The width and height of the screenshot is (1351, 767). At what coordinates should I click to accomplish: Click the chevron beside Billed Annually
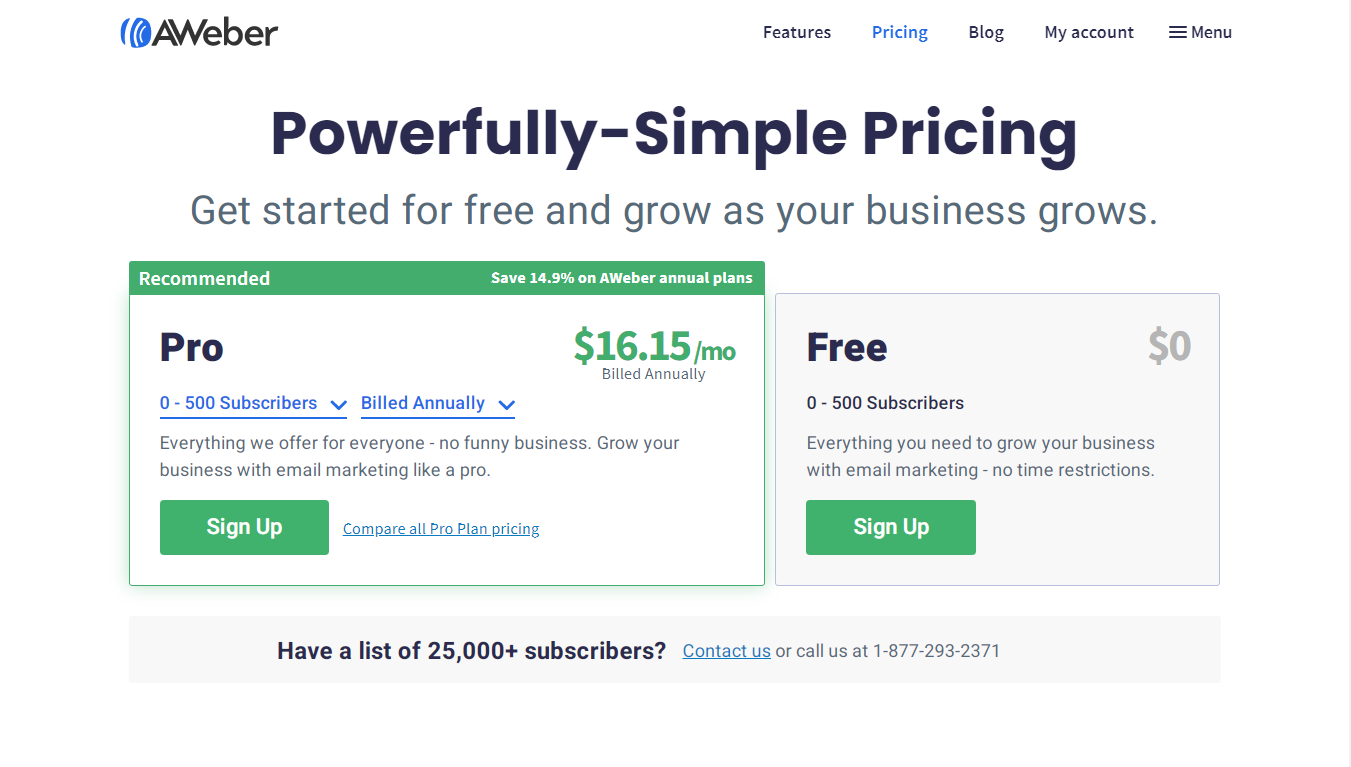[x=506, y=405]
